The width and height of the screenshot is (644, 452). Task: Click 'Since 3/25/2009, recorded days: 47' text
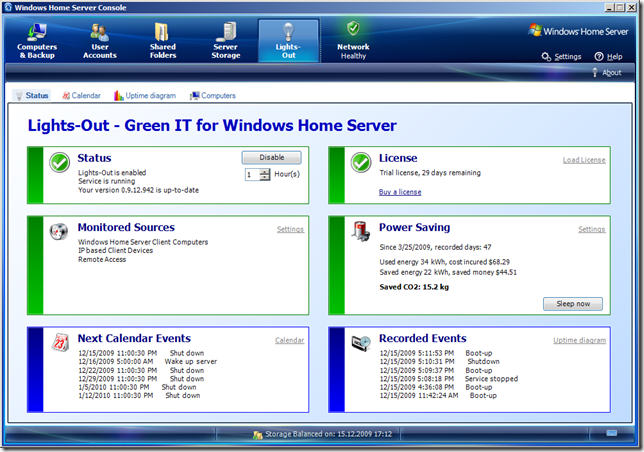[435, 247]
